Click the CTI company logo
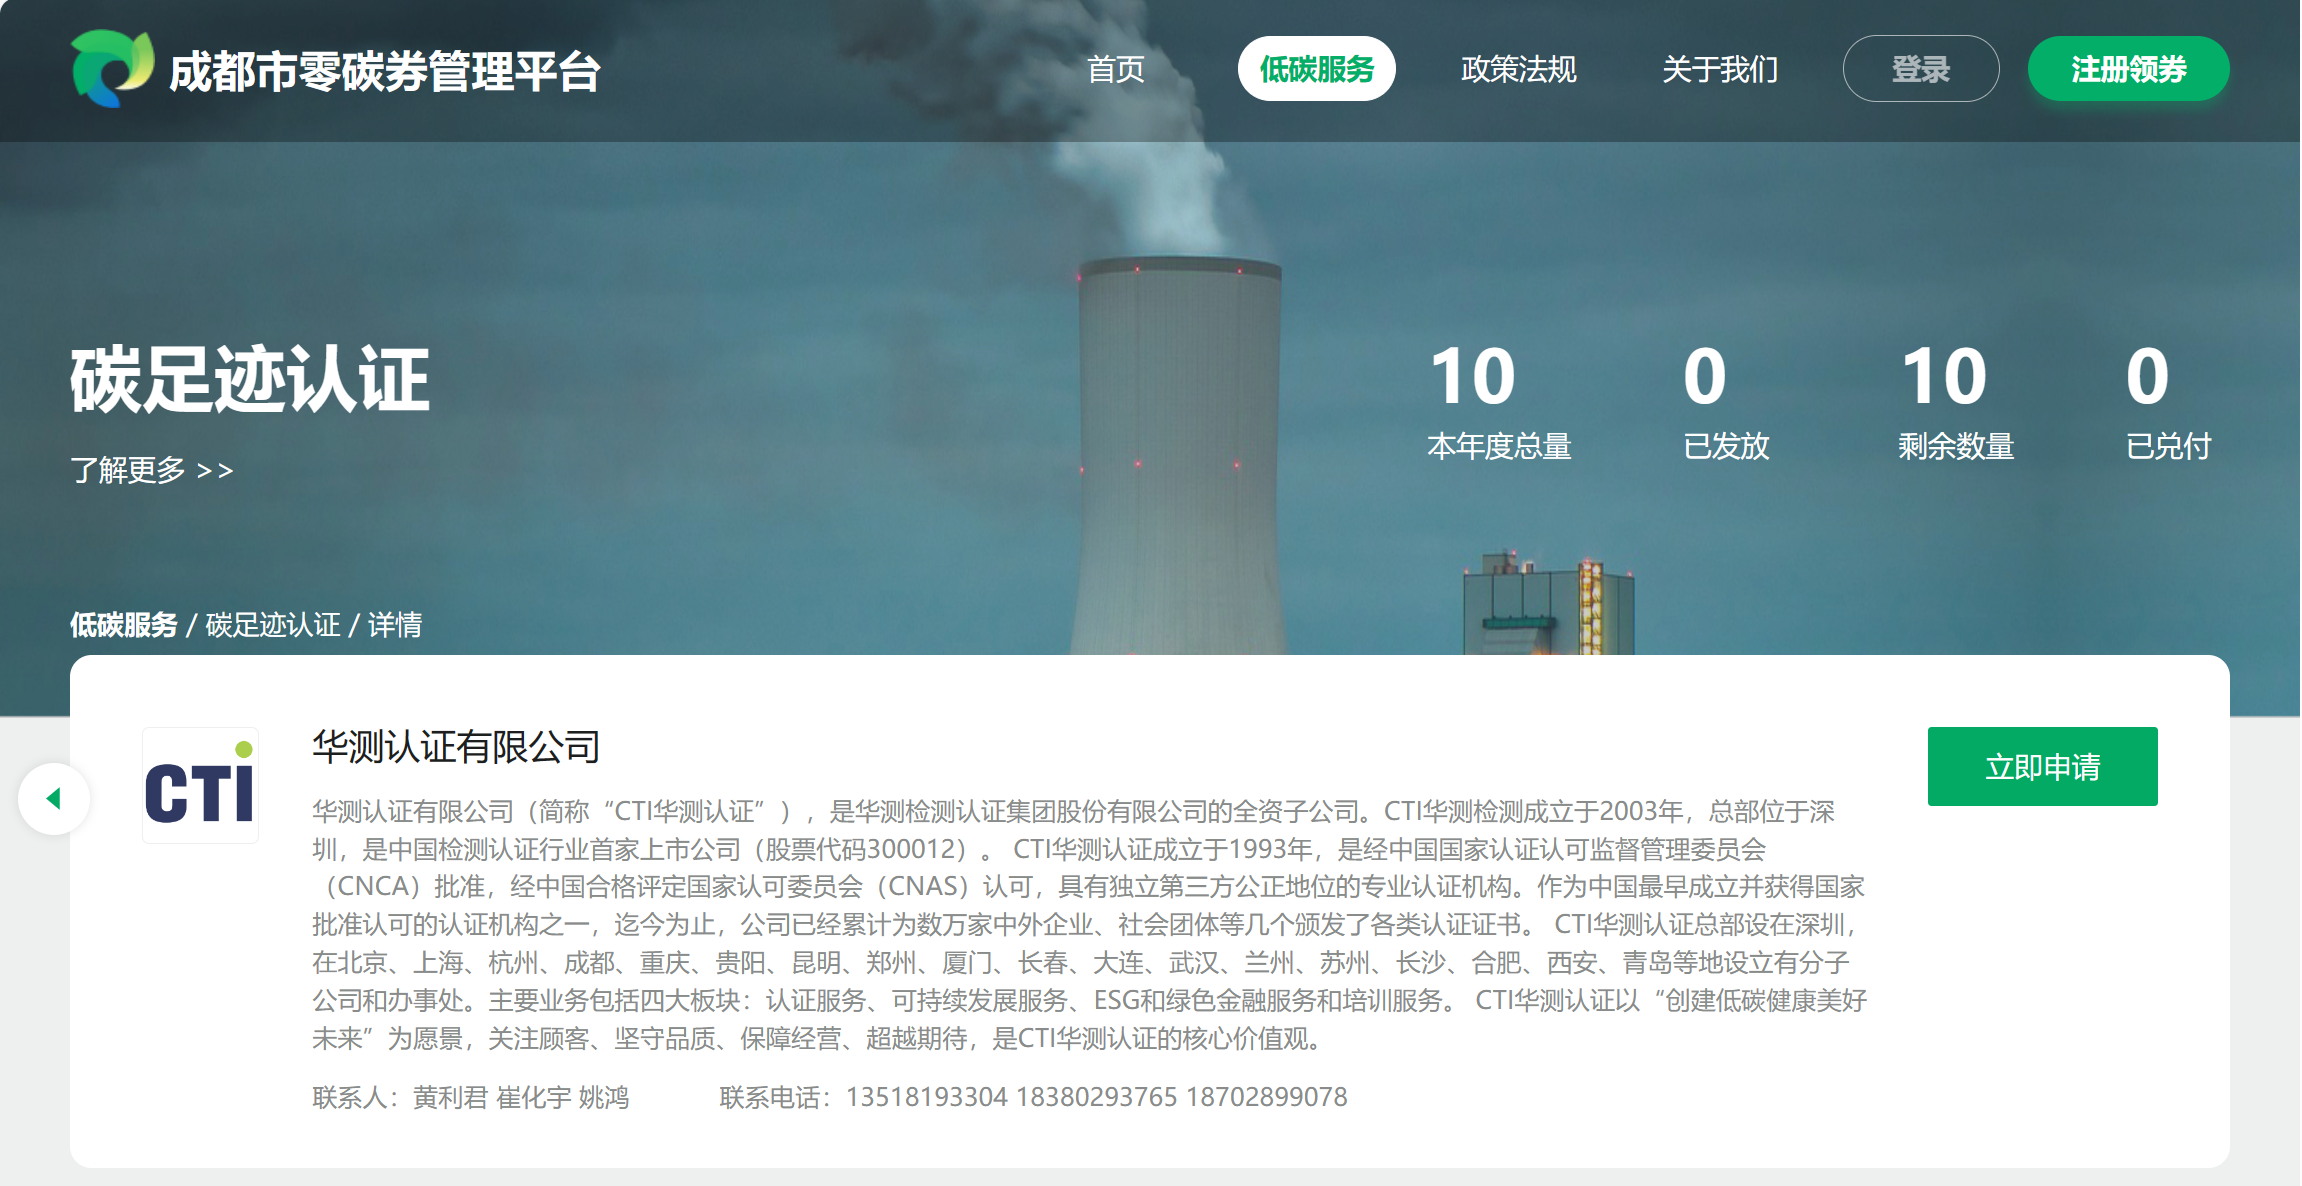Viewport: 2302px width, 1186px height. 200,786
